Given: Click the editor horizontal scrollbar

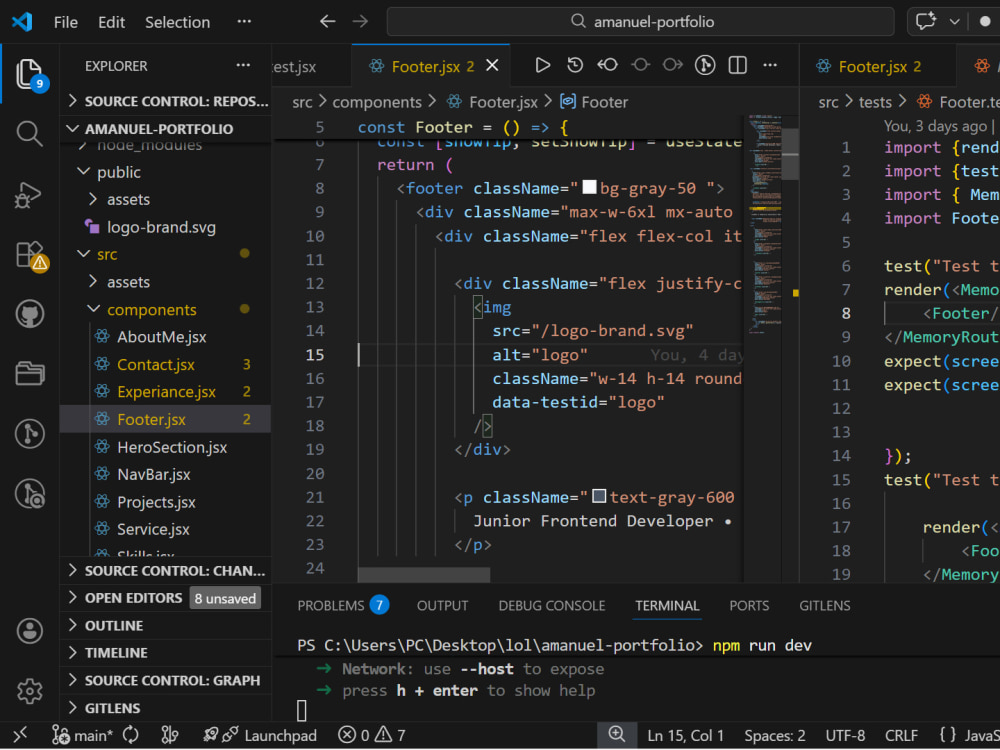Looking at the screenshot, I should (424, 575).
